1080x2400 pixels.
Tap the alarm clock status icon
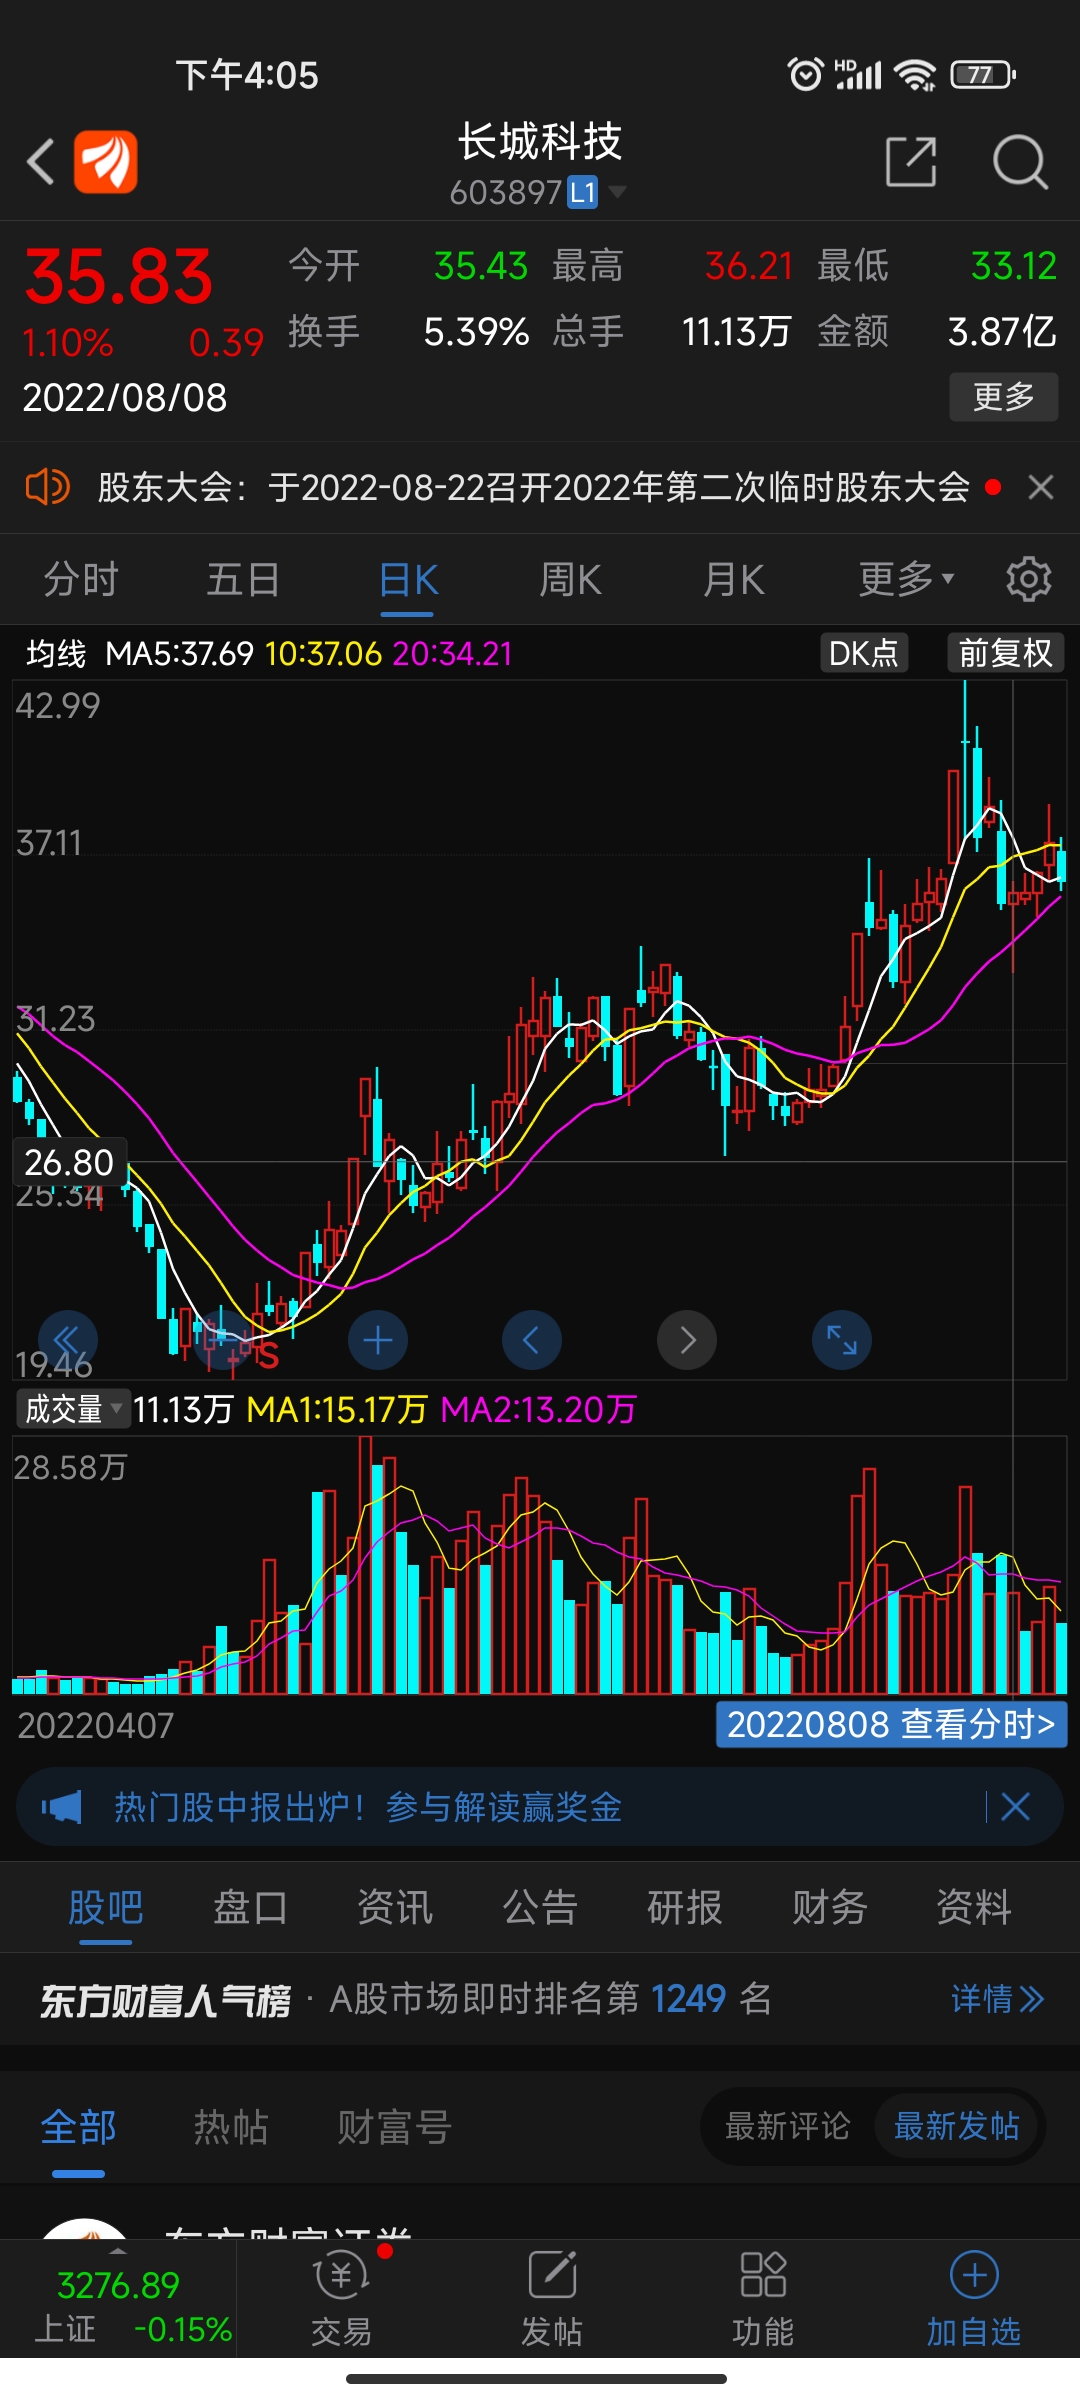click(805, 75)
